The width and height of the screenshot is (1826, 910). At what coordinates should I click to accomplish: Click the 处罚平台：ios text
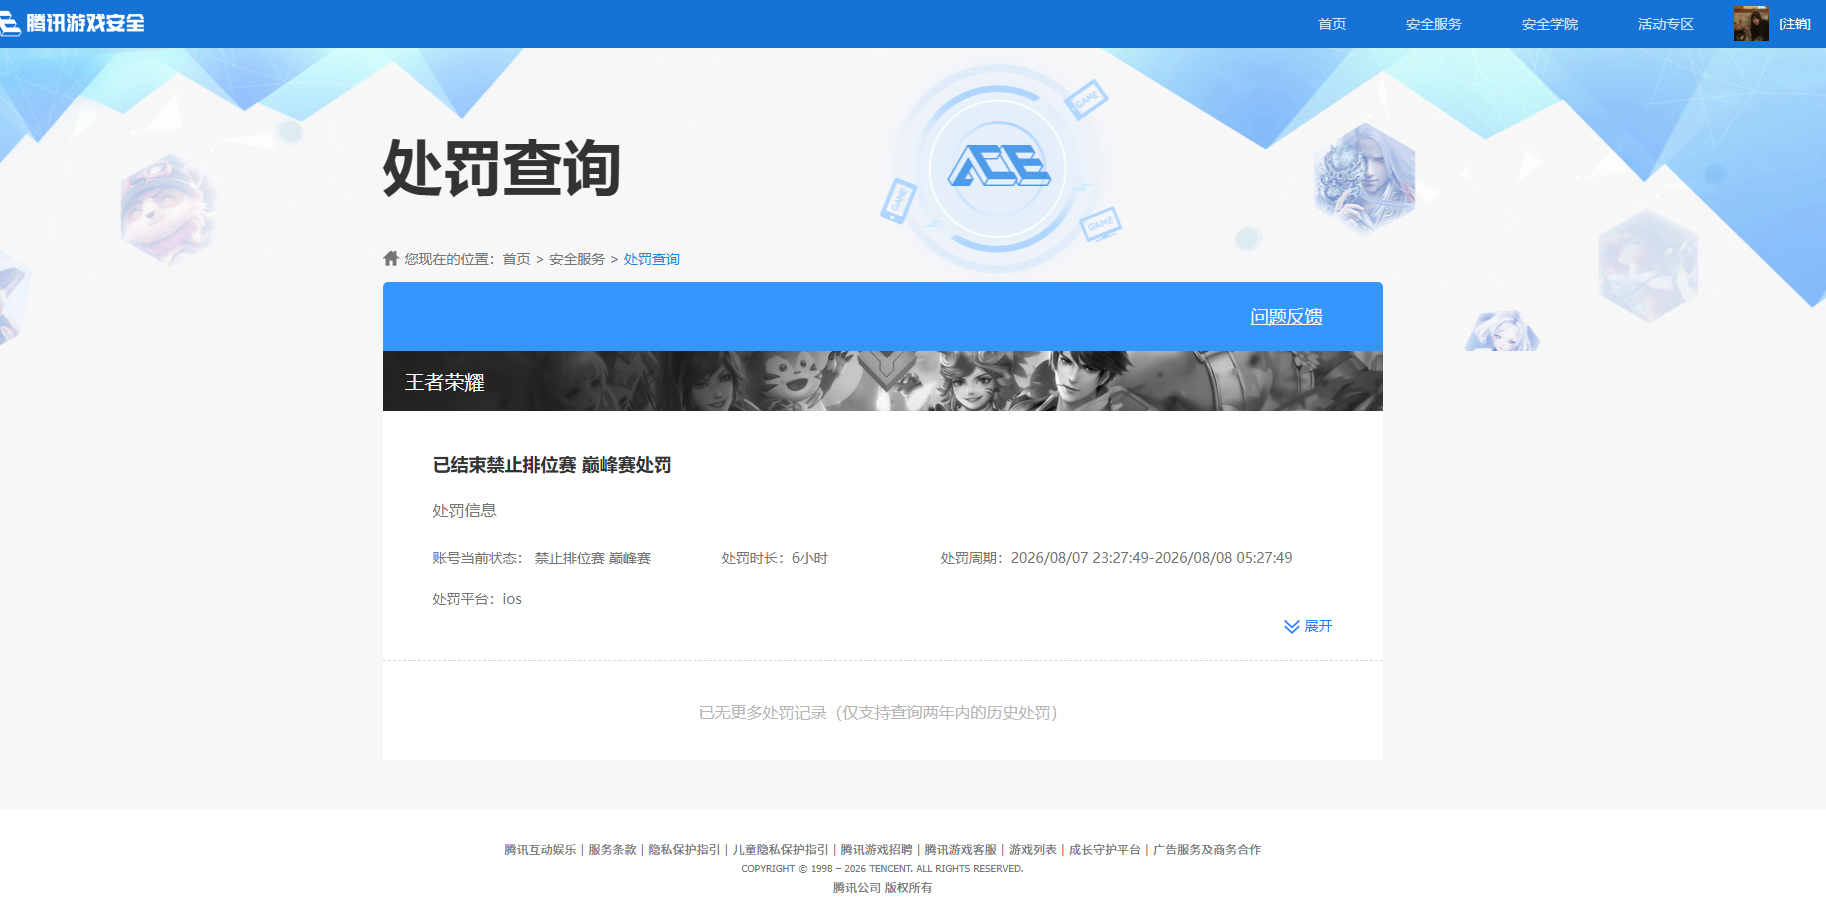(x=477, y=599)
